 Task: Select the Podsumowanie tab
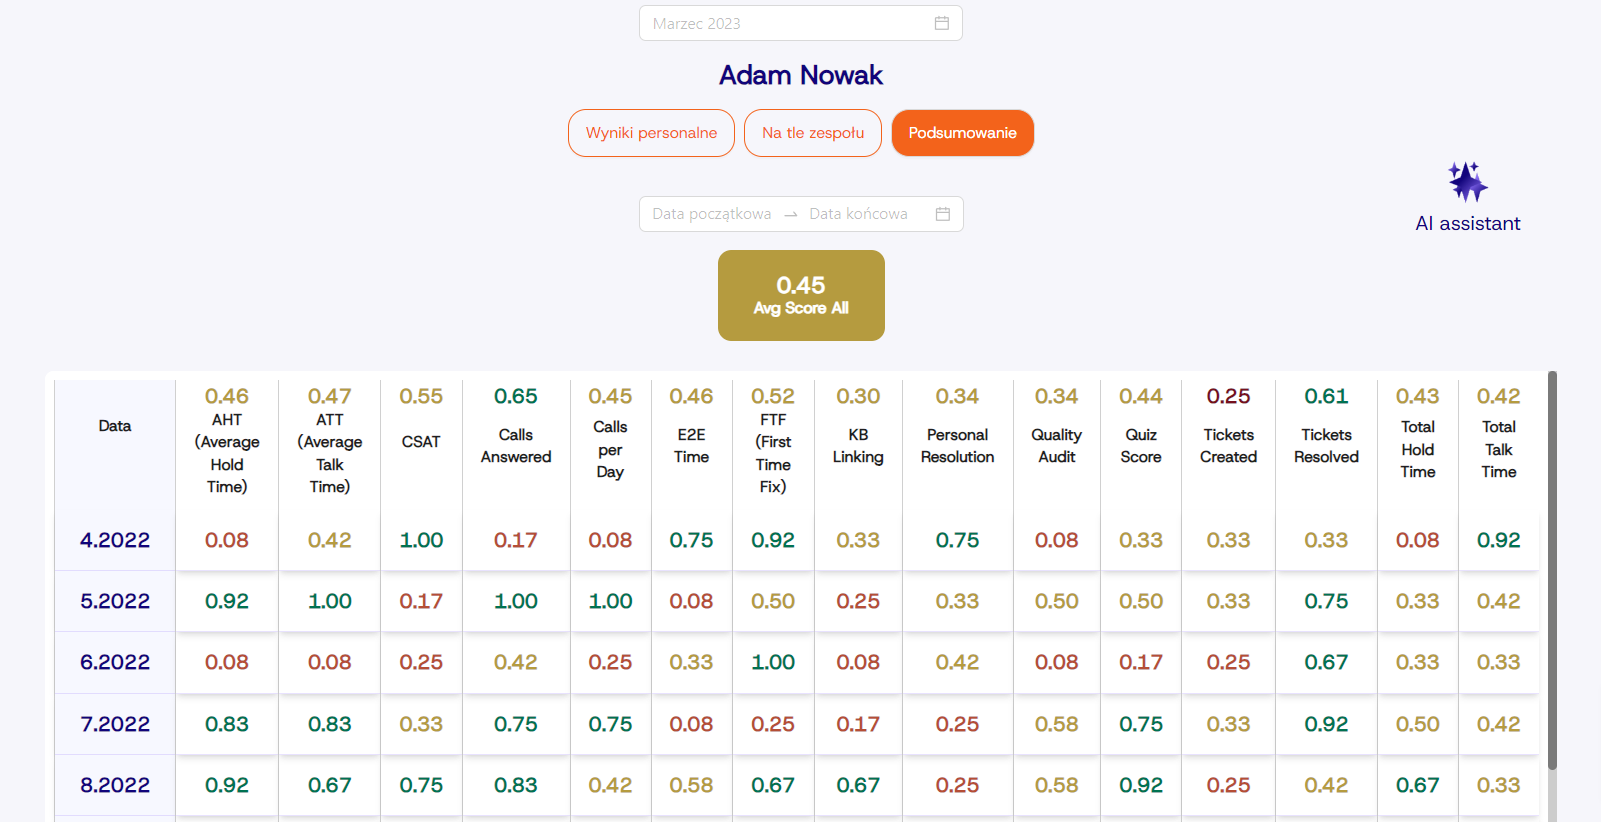point(962,133)
